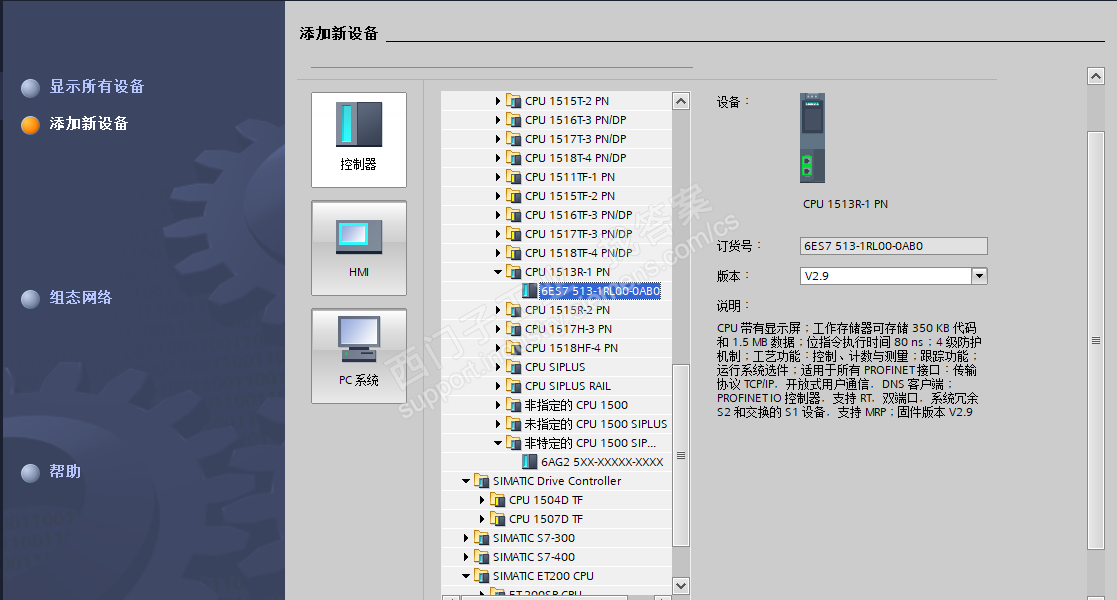Image resolution: width=1117 pixels, height=600 pixels.
Task: Click the CPU 1518HF-4 PN folder icon
Action: pyautogui.click(x=514, y=348)
